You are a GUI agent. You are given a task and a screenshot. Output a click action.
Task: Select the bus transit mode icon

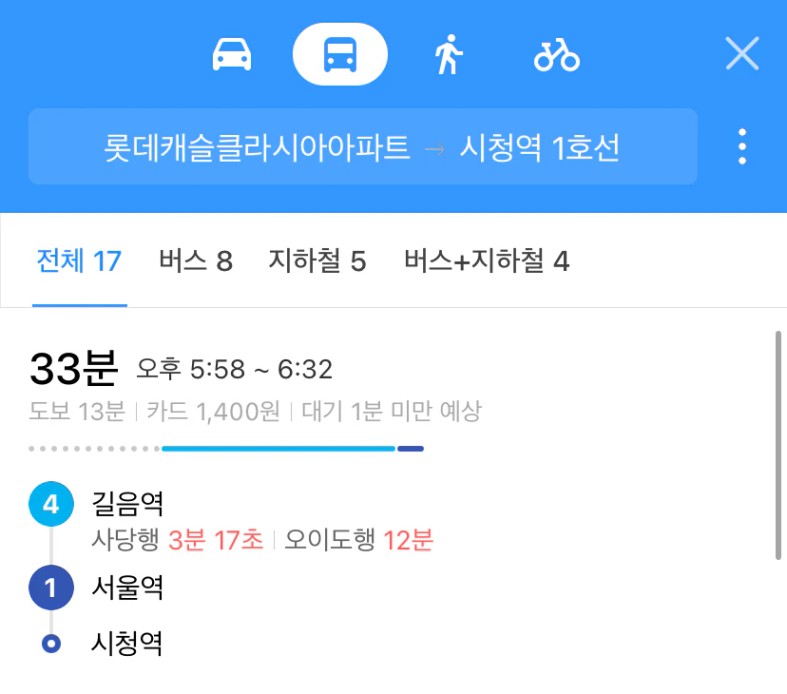point(340,54)
